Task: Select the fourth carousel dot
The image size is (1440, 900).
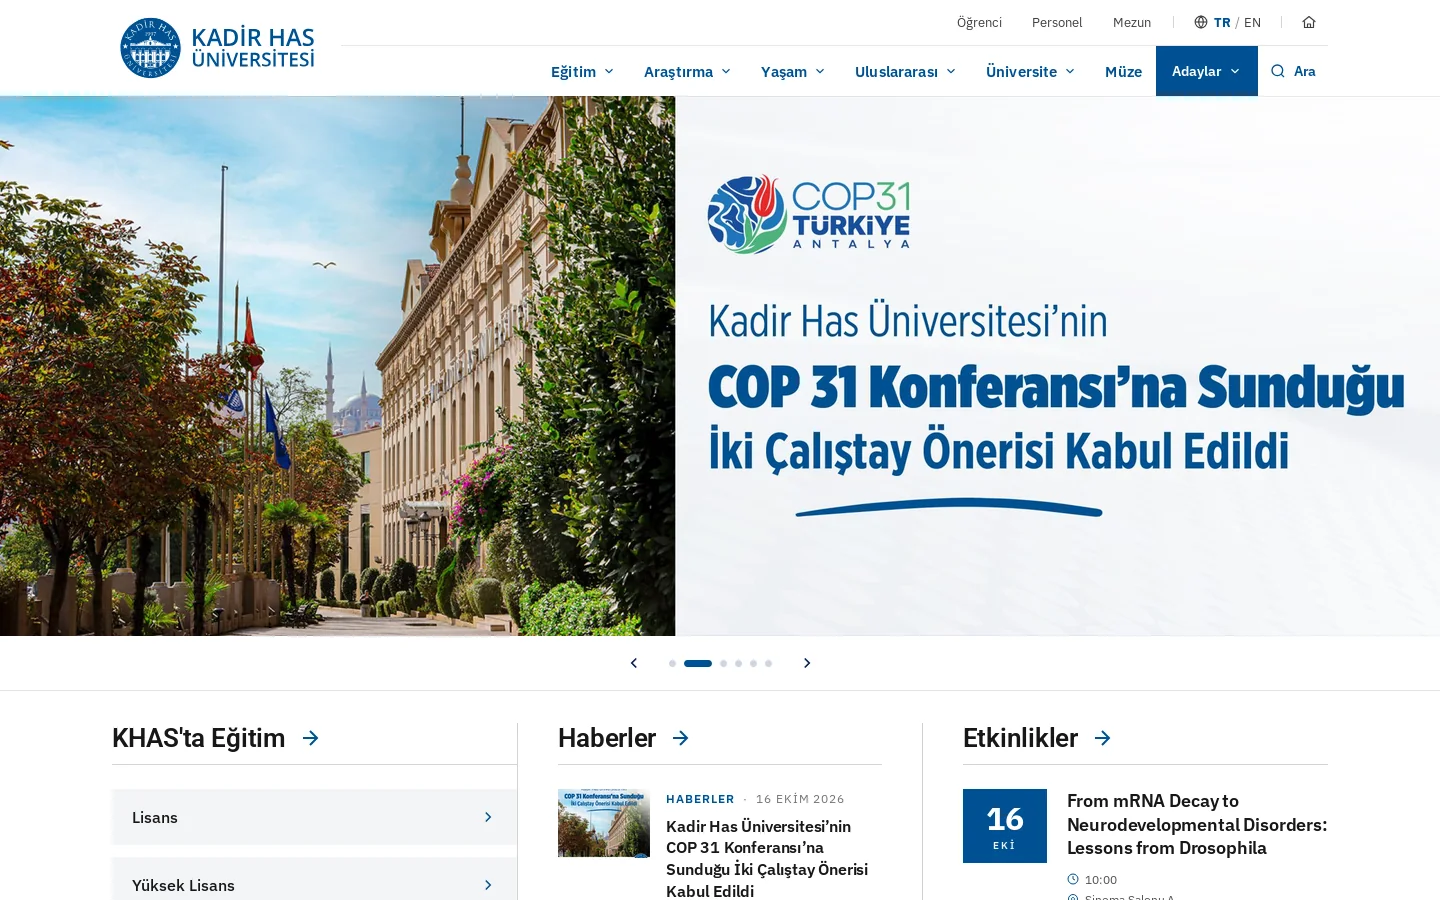Action: 738,663
